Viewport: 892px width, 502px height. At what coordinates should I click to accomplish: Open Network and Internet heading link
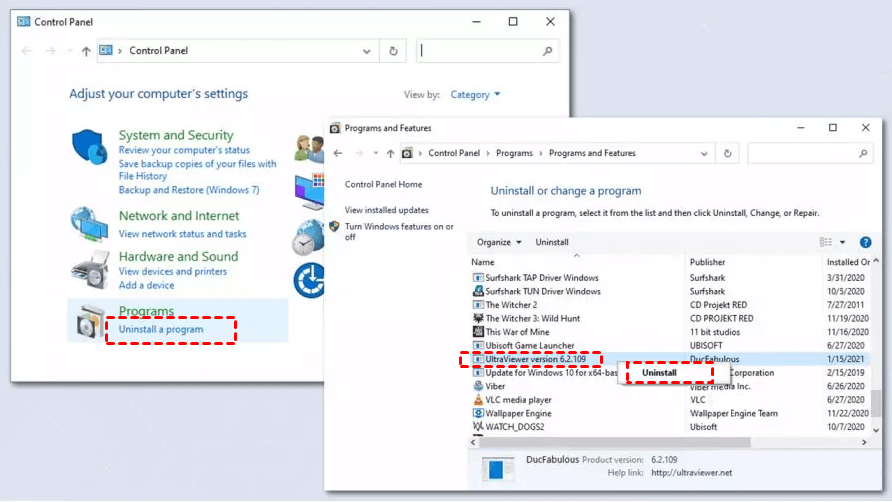[179, 216]
